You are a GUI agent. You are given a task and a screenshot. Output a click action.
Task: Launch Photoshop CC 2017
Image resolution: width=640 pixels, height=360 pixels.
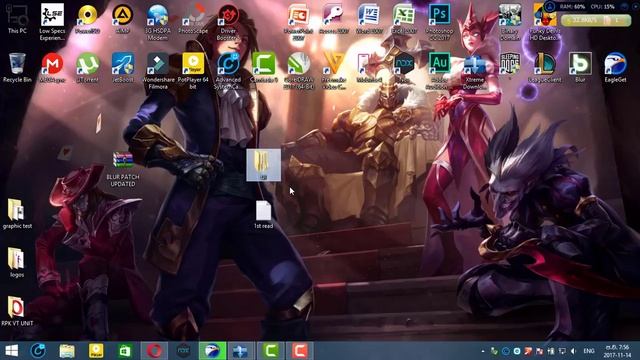(x=439, y=22)
